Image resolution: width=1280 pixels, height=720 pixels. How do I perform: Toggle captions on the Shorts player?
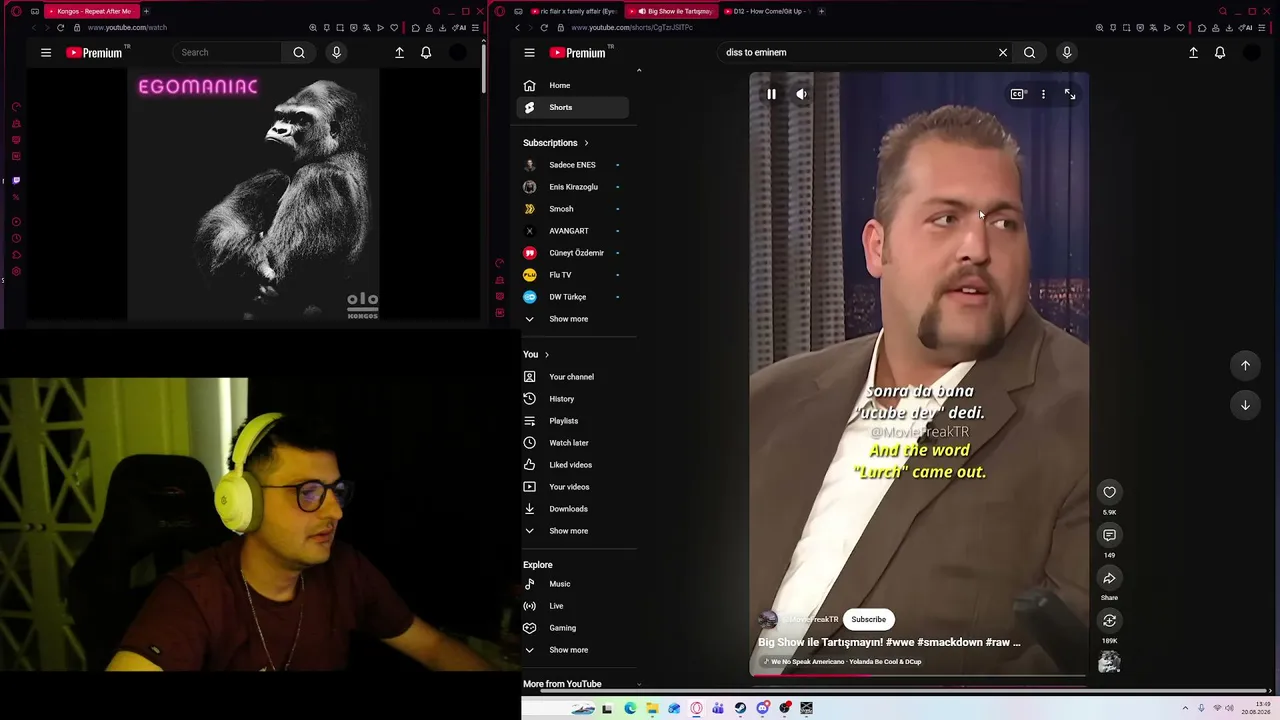tap(1017, 94)
